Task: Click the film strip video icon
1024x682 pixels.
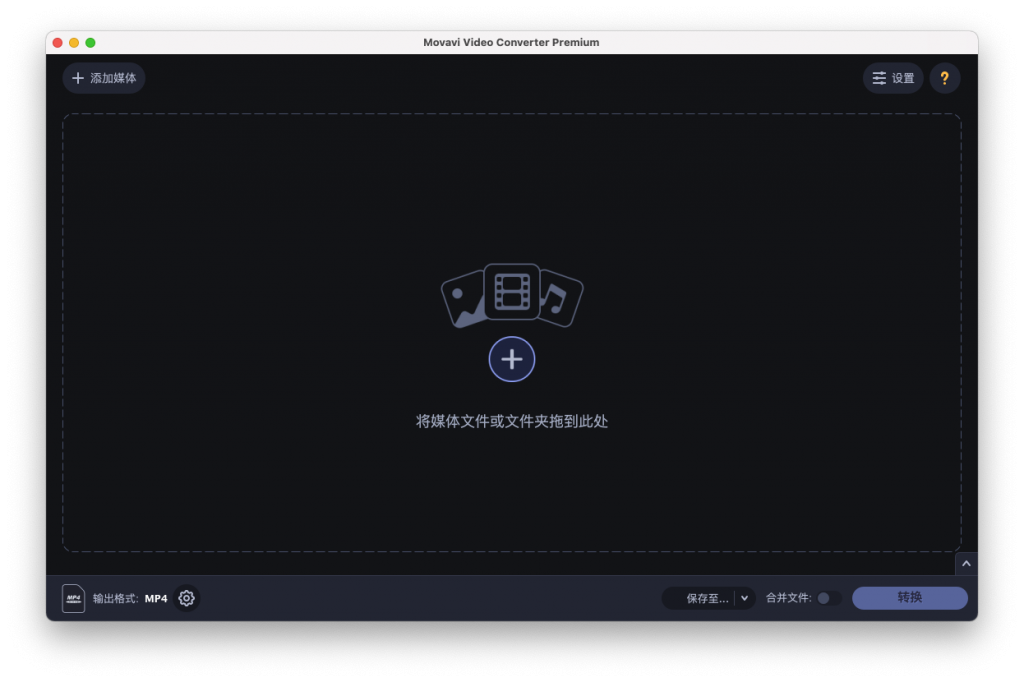Action: [512, 291]
